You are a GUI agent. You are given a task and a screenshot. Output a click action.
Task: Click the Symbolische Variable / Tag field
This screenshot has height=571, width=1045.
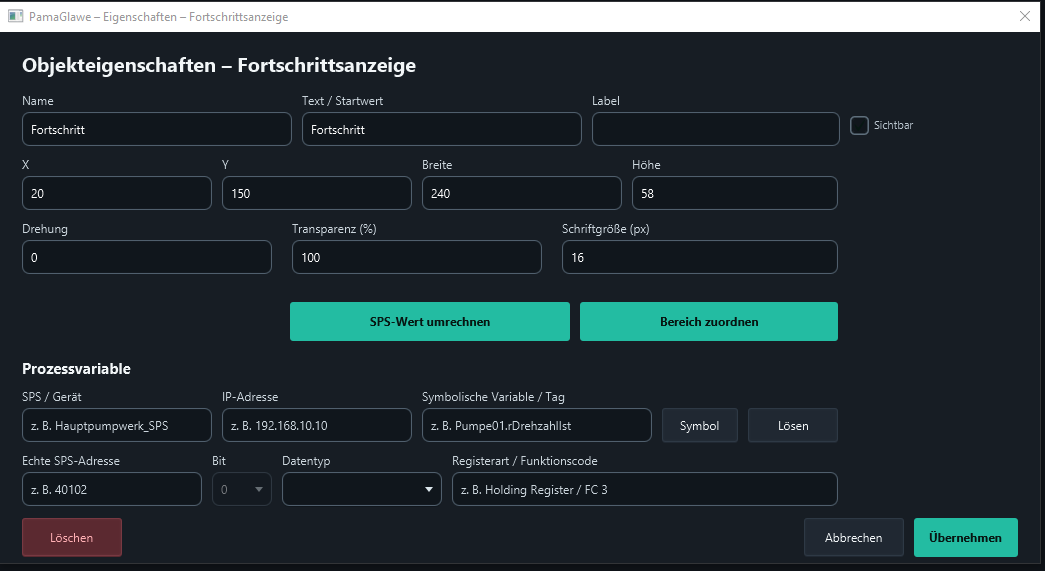pos(536,425)
